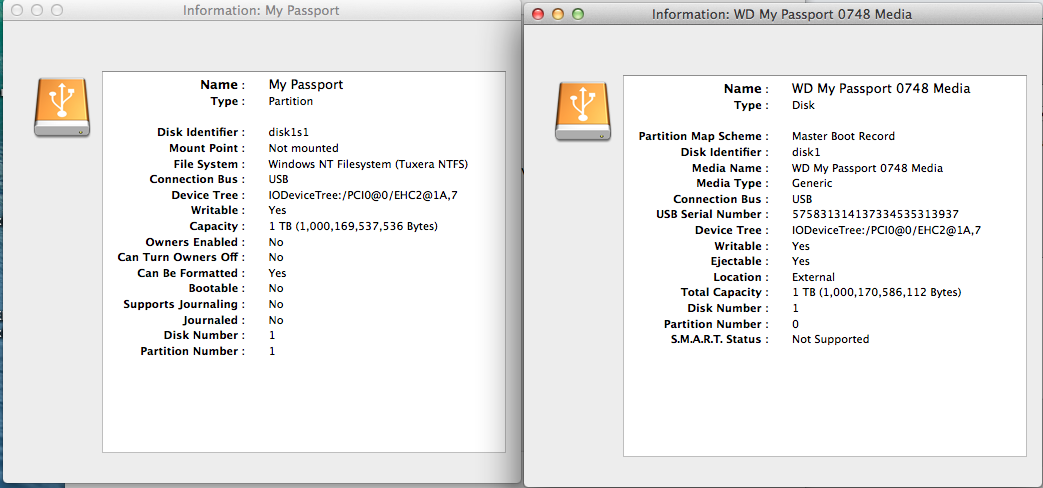The width and height of the screenshot is (1043, 488).
Task: Click the 'Partition Map Scheme' label
Action: [x=704, y=136]
